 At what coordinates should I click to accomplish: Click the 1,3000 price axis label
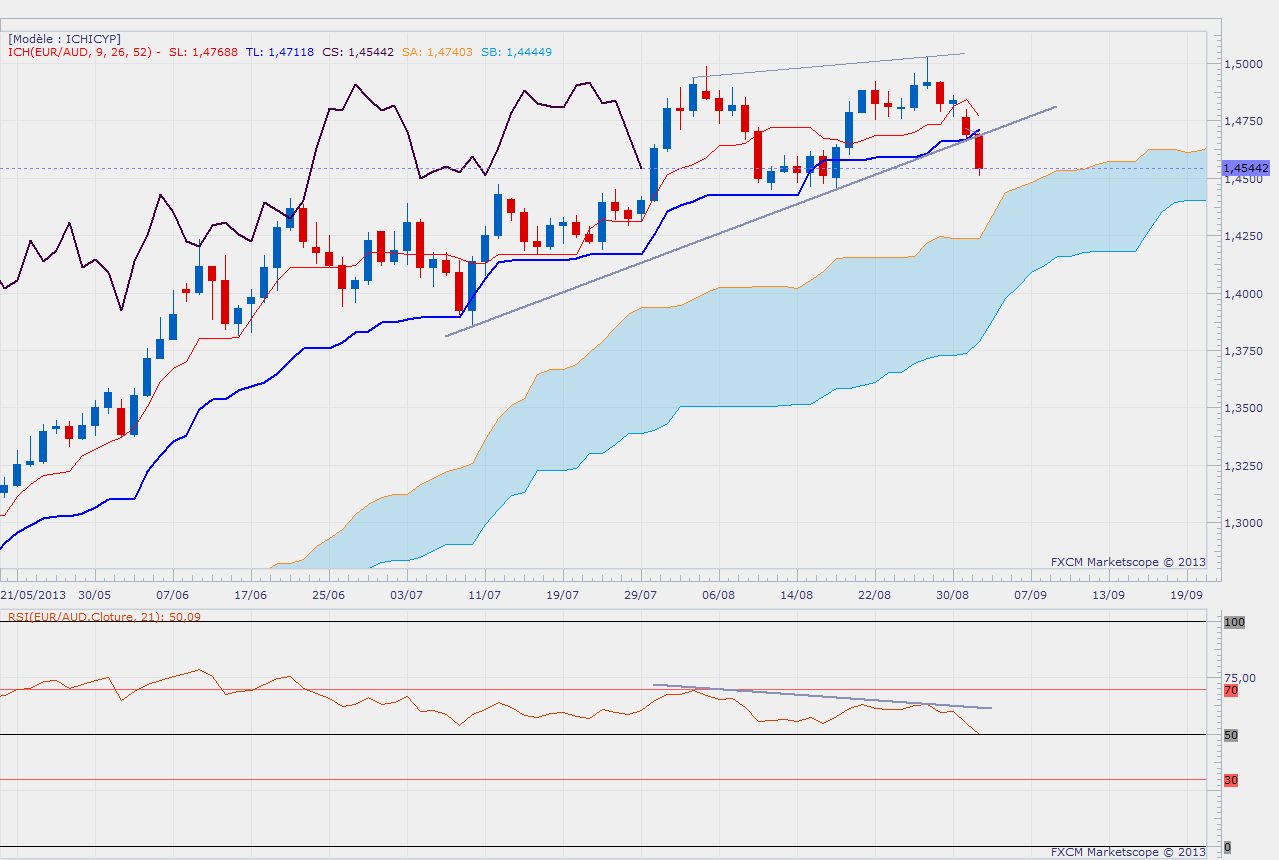click(x=1242, y=523)
